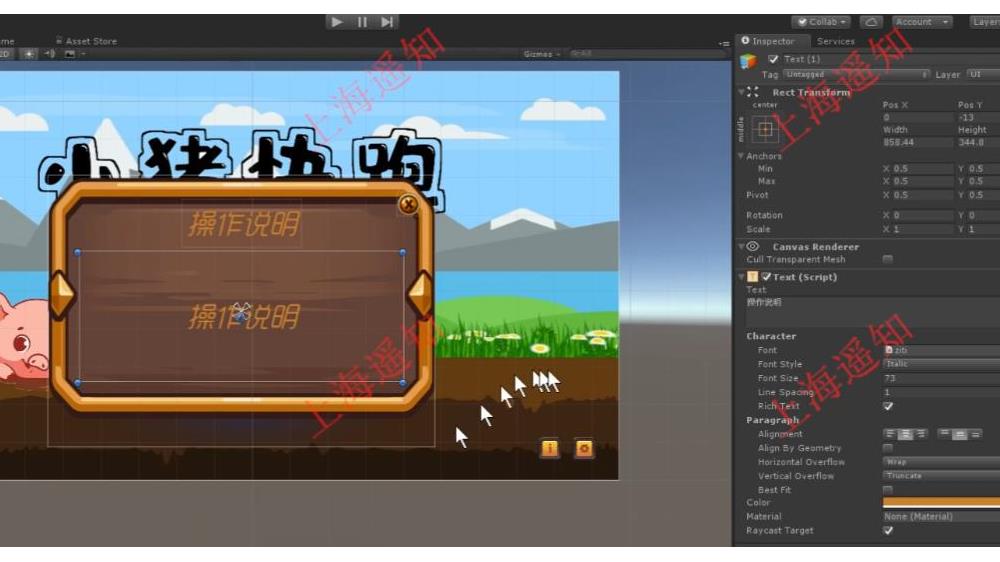Collapse the Anchors foldout
Screen dimensions: 1000x562
(741, 156)
